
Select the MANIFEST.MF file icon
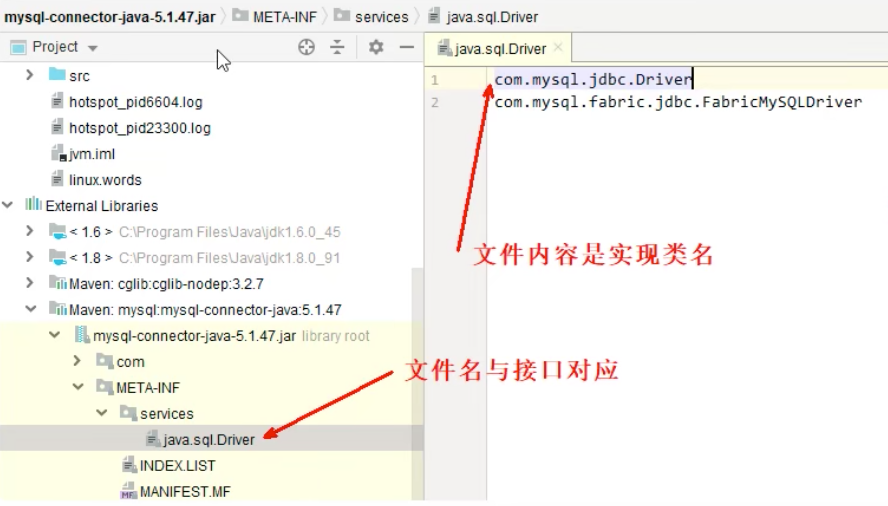[129, 491]
